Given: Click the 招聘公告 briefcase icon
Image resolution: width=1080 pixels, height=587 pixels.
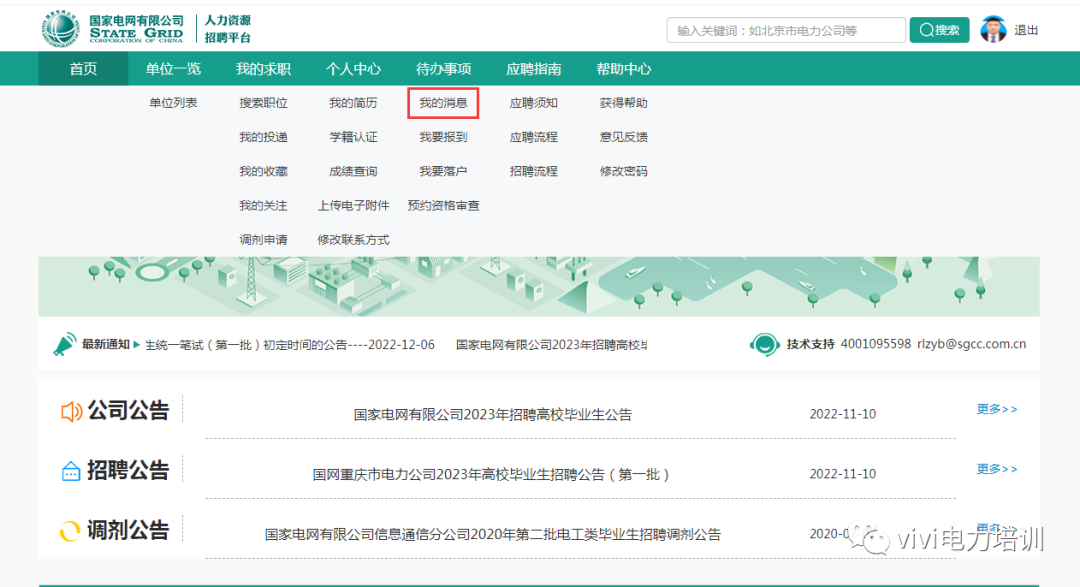Looking at the screenshot, I should click(71, 471).
